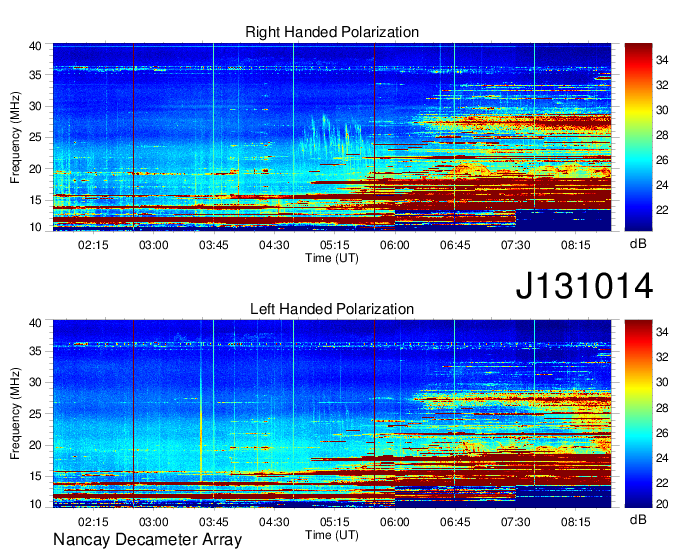Click the Left Handed Polarization title

[x=332, y=309]
